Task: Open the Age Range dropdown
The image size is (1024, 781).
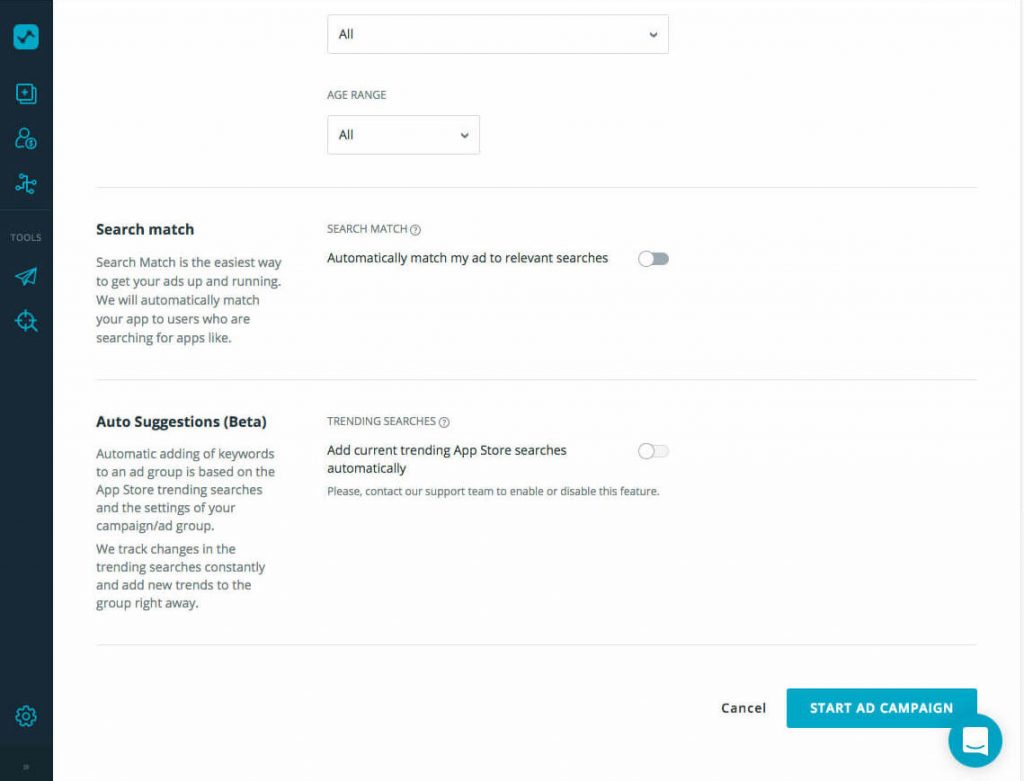Action: tap(403, 135)
